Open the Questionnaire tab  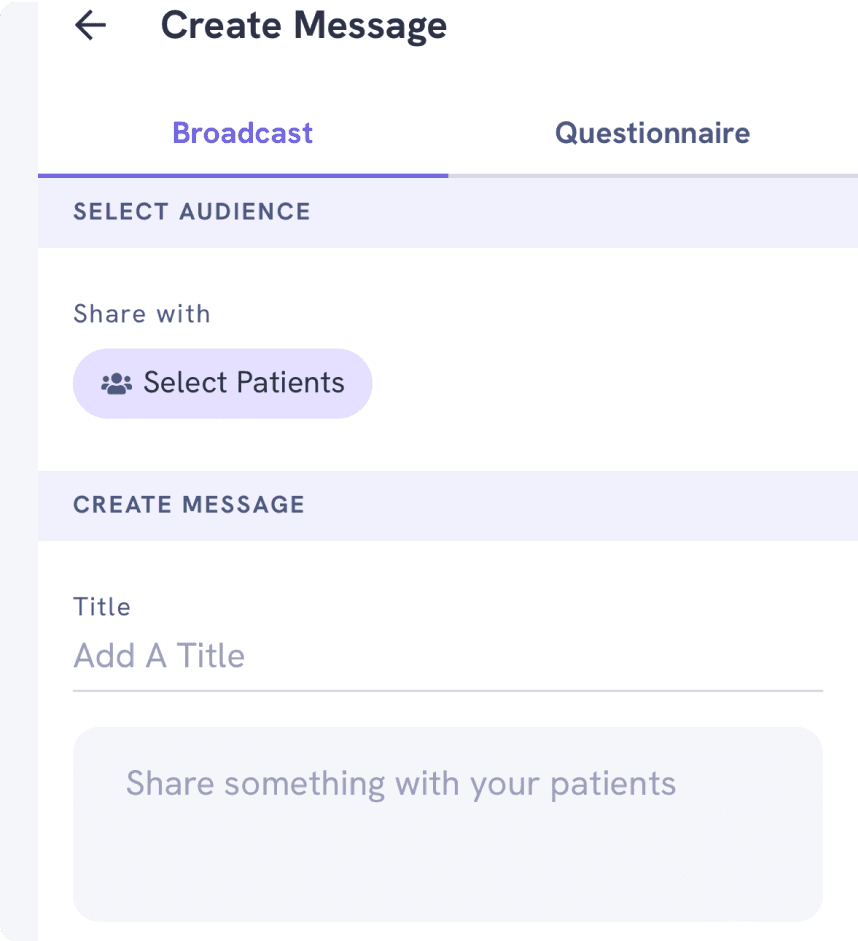click(x=652, y=133)
